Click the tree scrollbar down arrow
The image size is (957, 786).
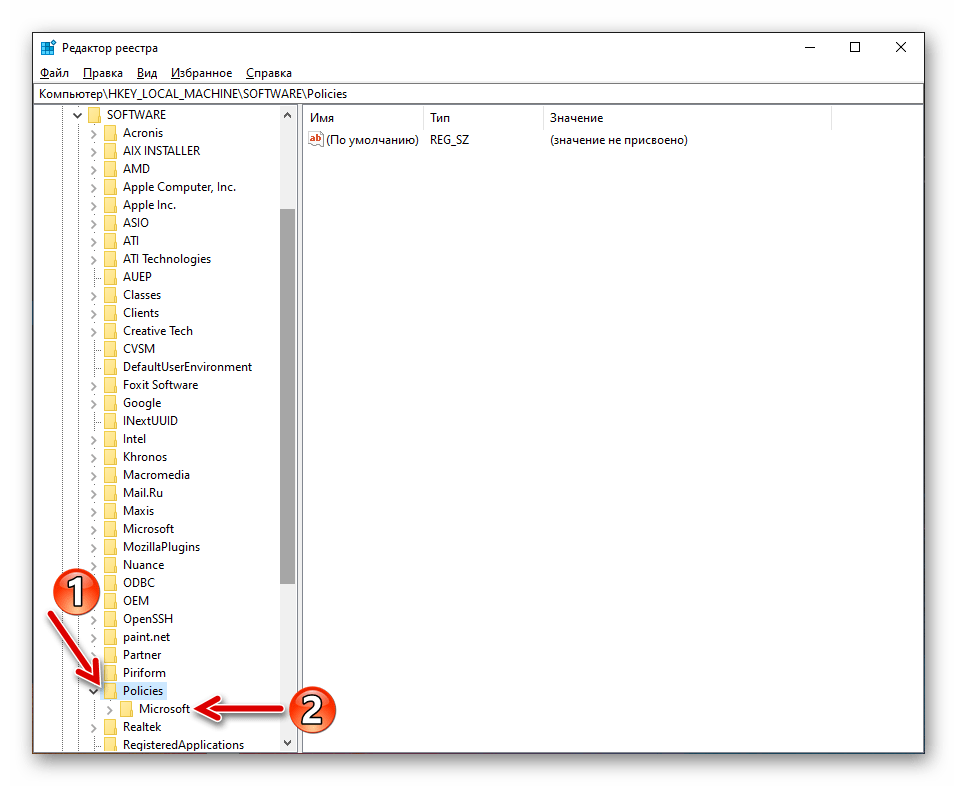pyautogui.click(x=287, y=743)
